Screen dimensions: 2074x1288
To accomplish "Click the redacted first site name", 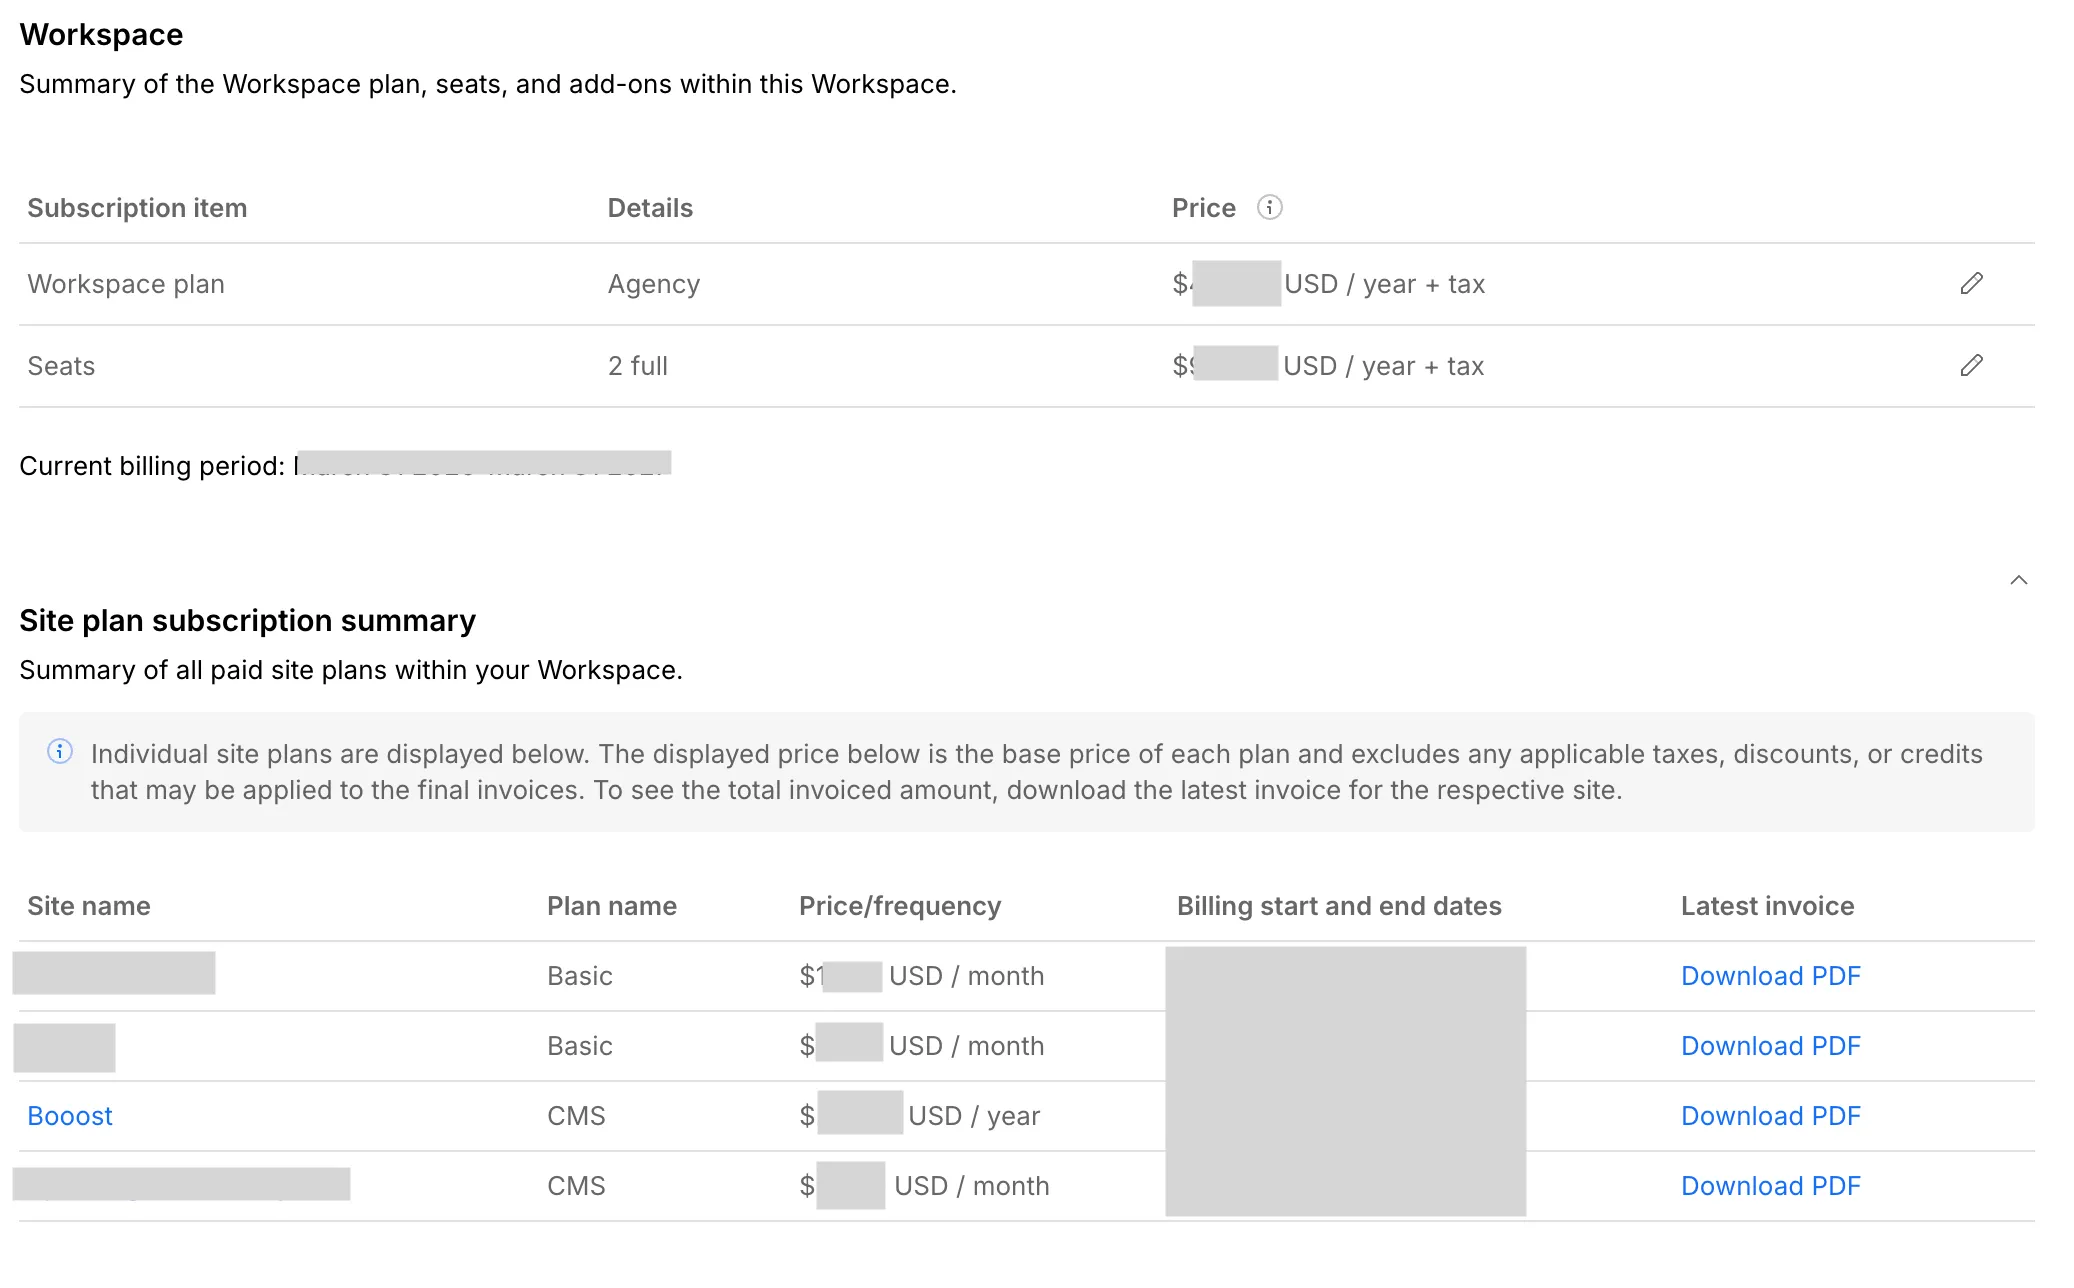I will pyautogui.click(x=114, y=973).
